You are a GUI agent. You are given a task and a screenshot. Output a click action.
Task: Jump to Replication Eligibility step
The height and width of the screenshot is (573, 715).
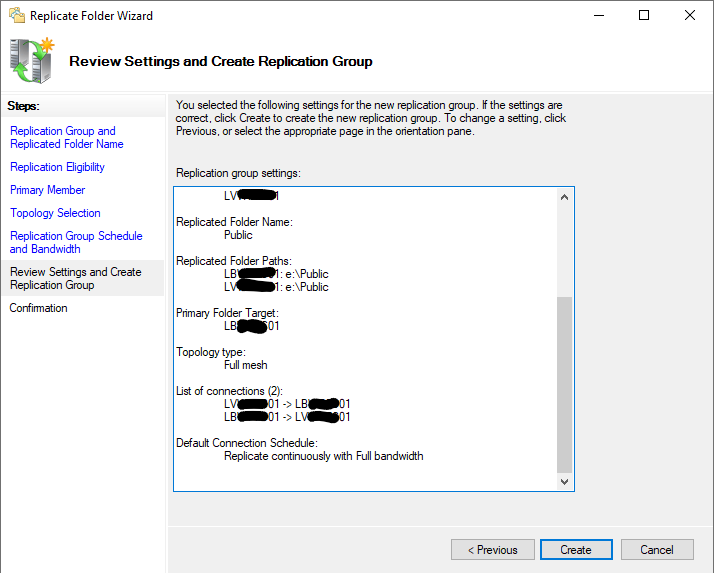(x=57, y=167)
